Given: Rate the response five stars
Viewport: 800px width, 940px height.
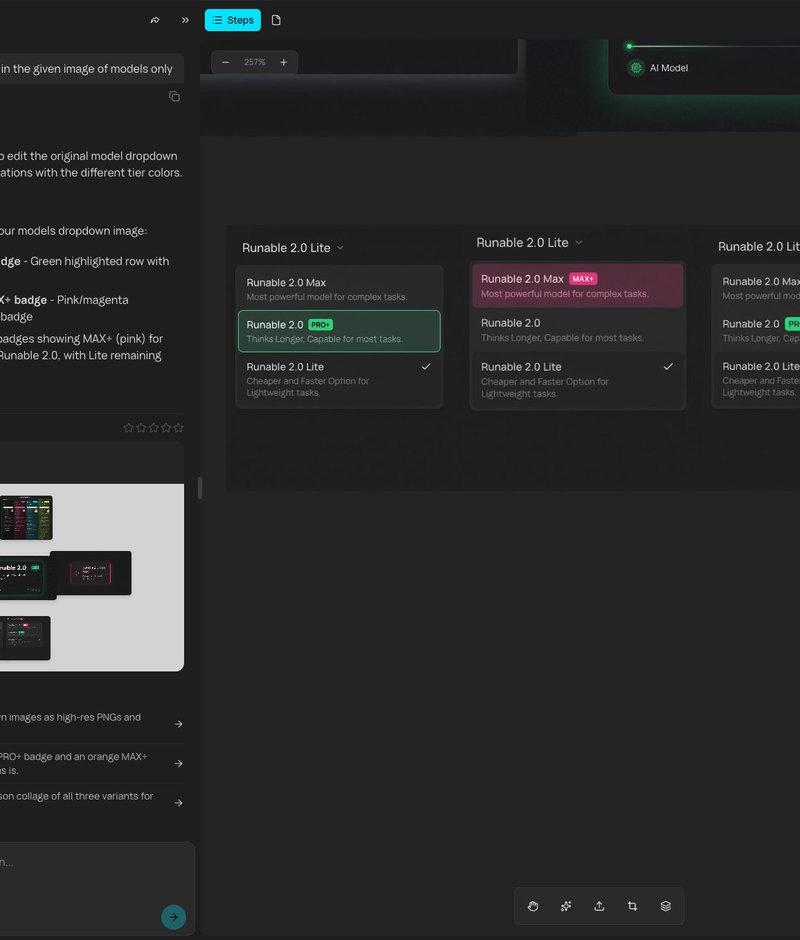Looking at the screenshot, I should 179,427.
